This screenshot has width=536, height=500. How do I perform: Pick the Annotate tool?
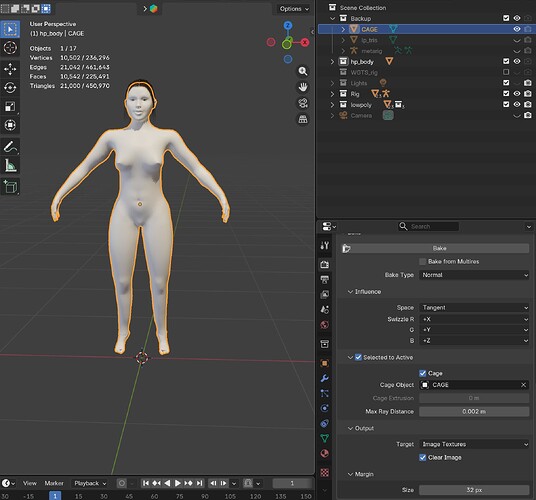click(10, 147)
